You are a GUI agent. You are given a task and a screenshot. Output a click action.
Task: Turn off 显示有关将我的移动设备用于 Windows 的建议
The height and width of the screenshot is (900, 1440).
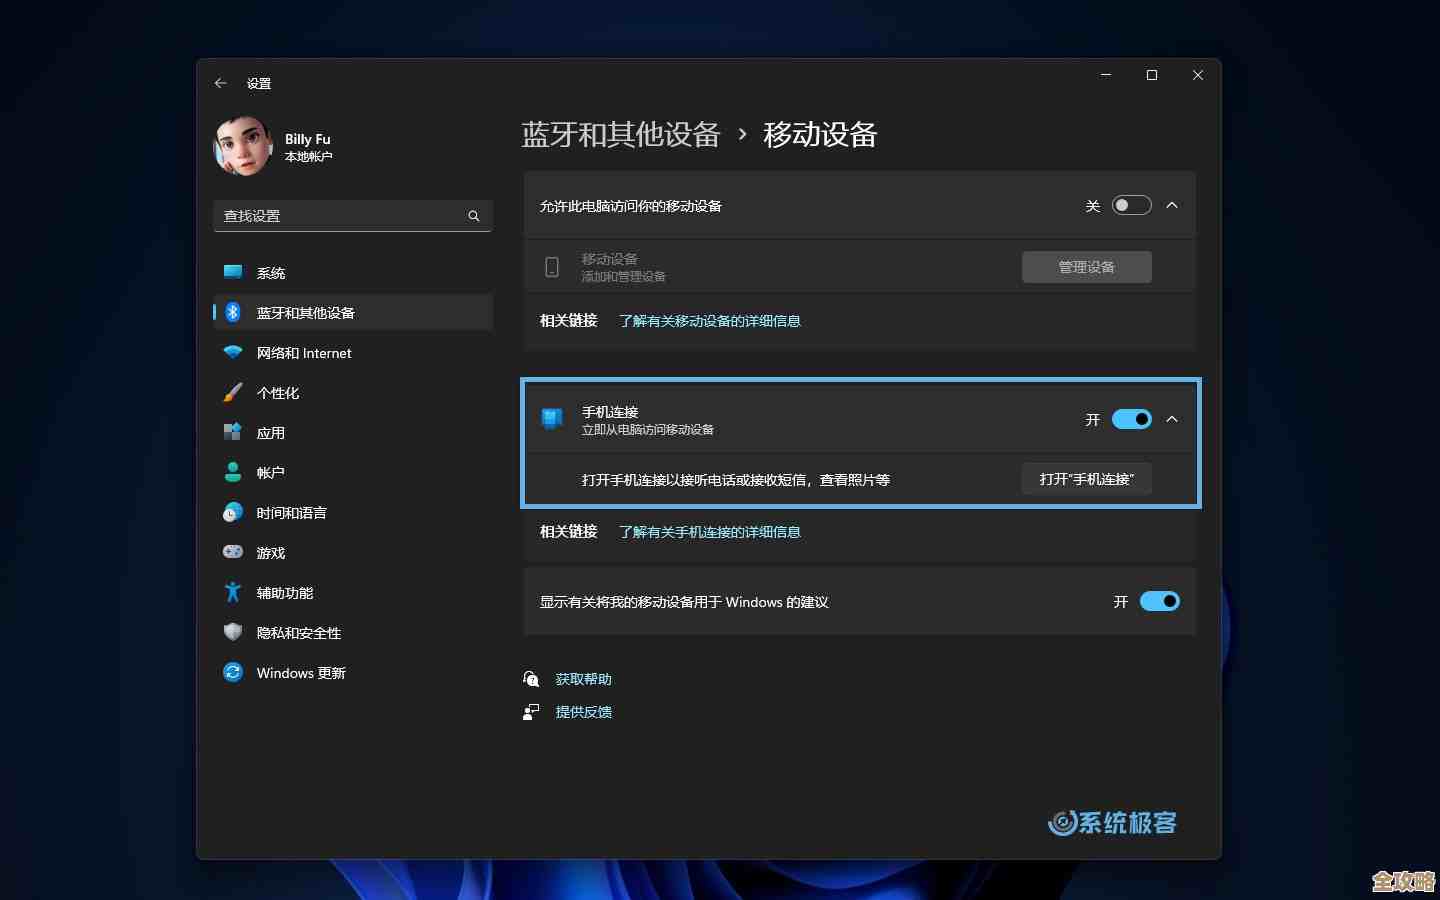pyautogui.click(x=1159, y=601)
